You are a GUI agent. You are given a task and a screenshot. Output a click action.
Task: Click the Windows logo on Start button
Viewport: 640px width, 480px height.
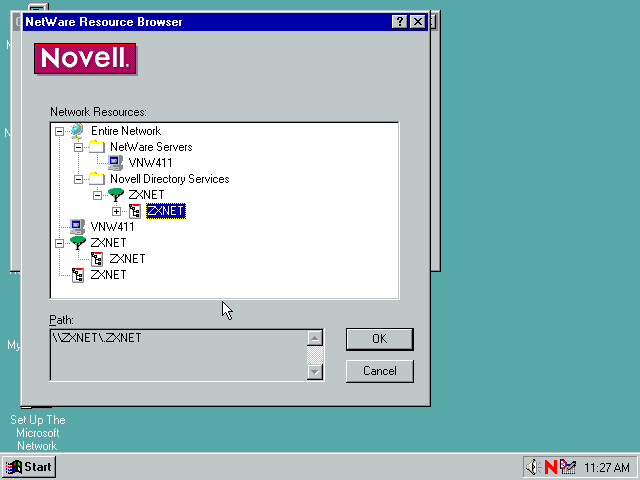tap(13, 467)
